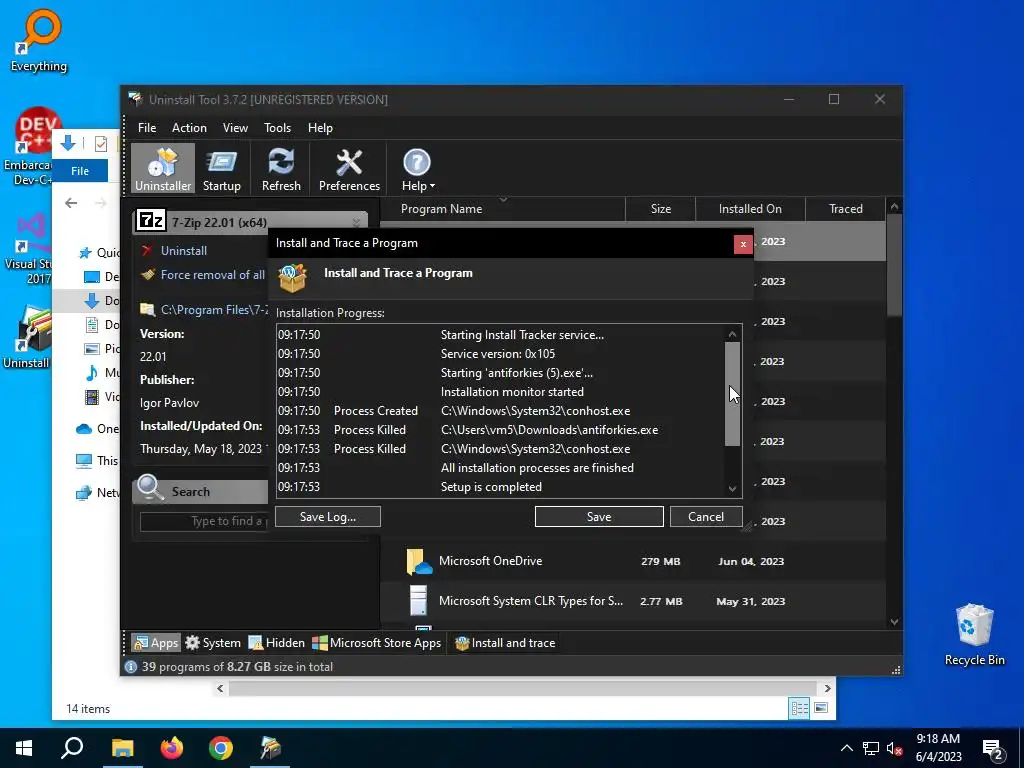Click the Uninstall link for 7-Zip
This screenshot has height=768, width=1024.
184,251
